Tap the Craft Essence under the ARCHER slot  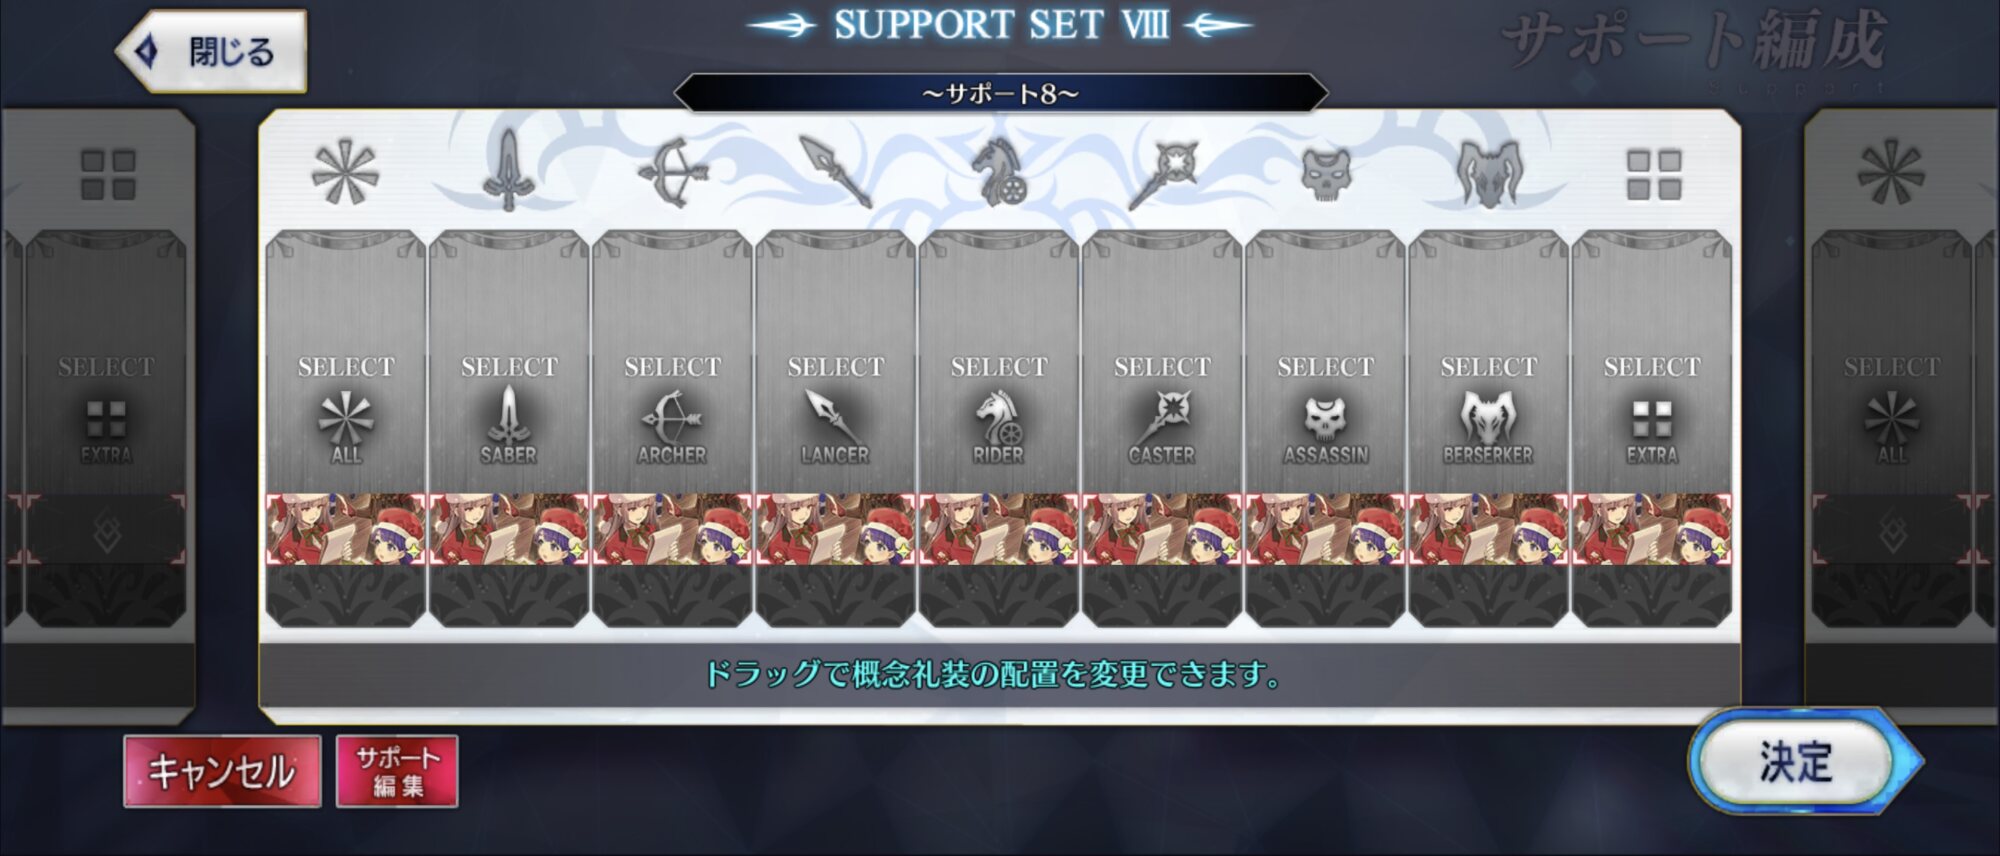[x=672, y=529]
